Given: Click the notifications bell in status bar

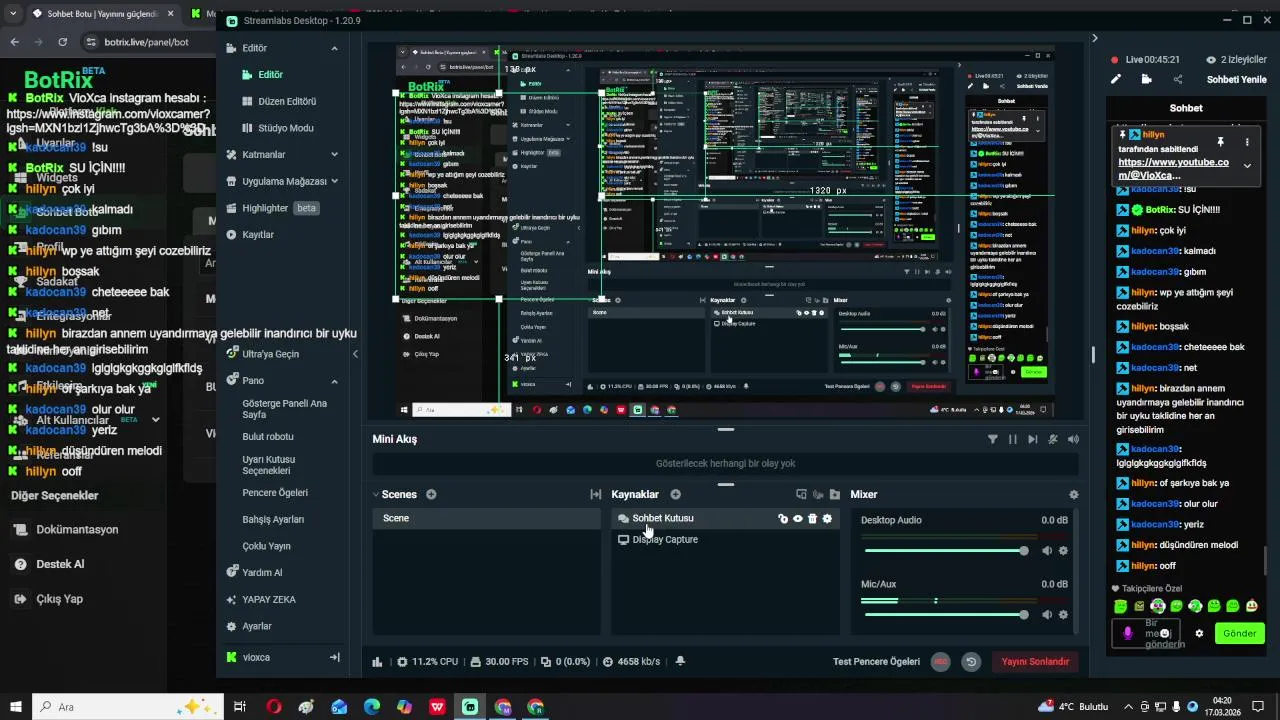Looking at the screenshot, I should [681, 661].
